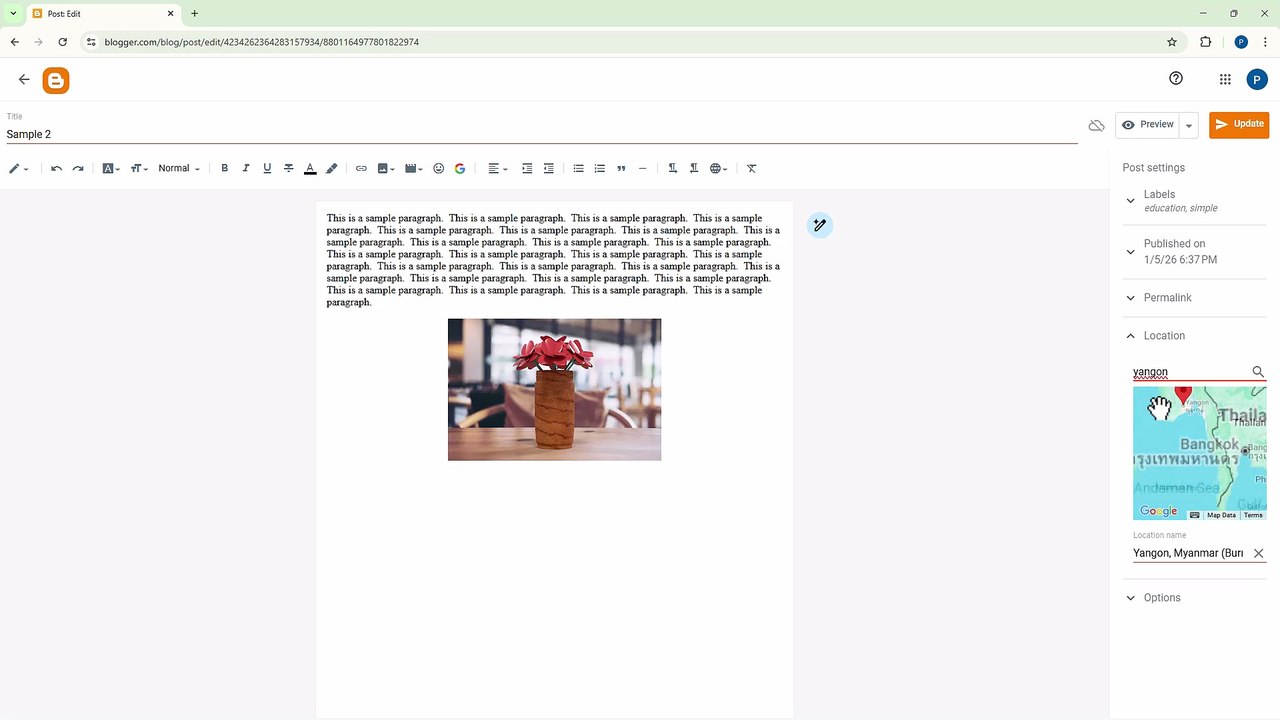Bookmark this page with the star
1280x720 pixels.
(x=1172, y=42)
